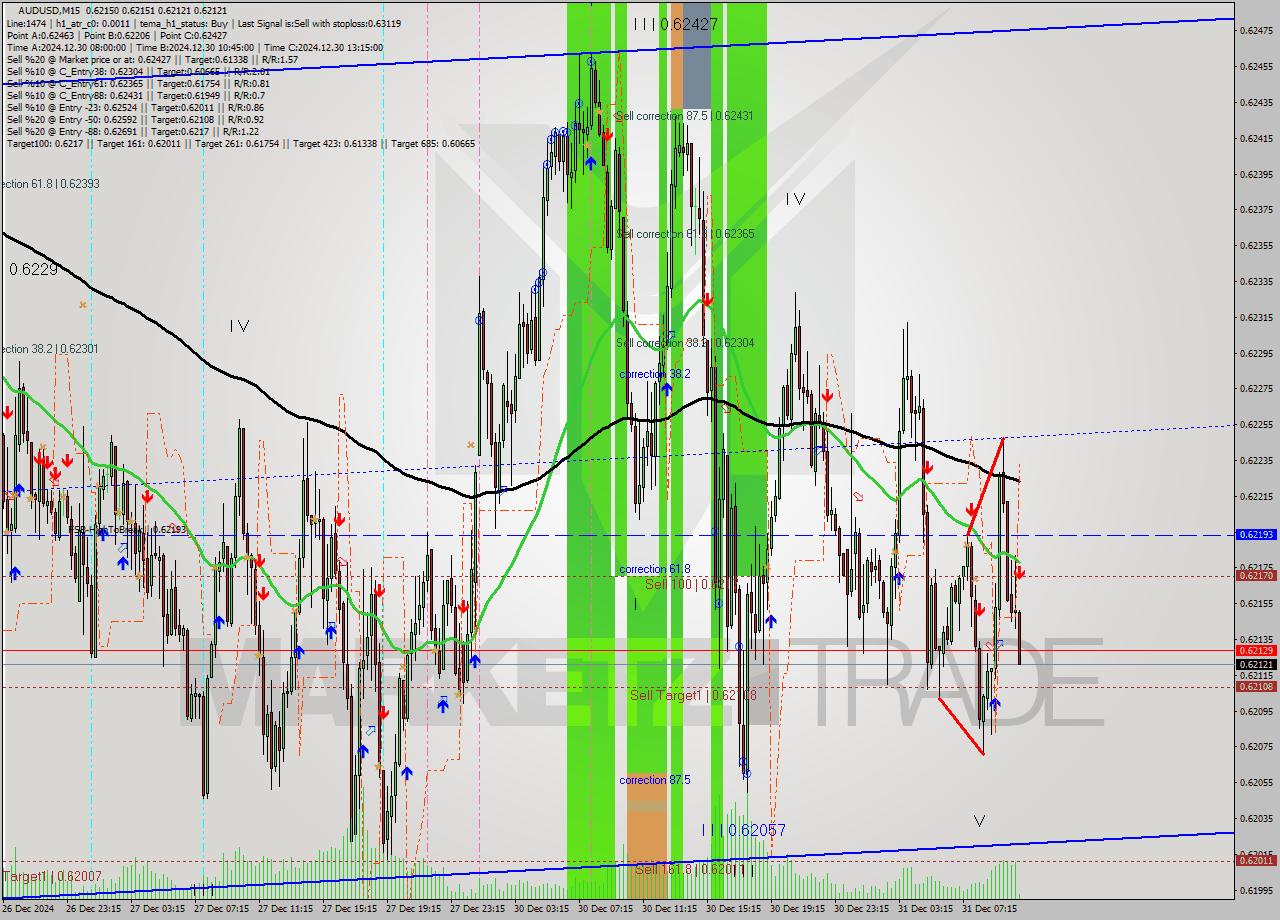Click the '27 Dec 23:15' time axis label
1280x920 pixels.
[476, 909]
